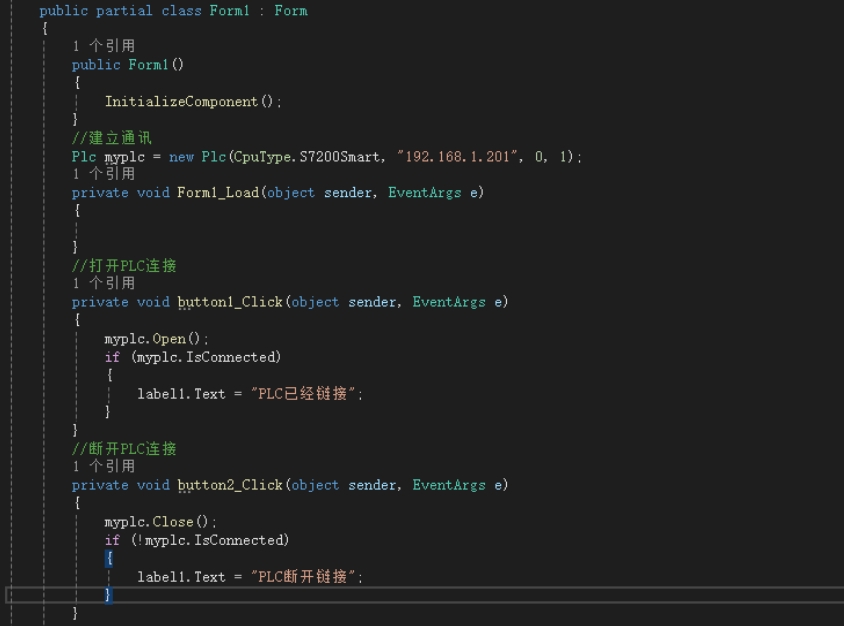This screenshot has height=626, width=844.
Task: Click the myplc variable declaration name
Action: (124, 157)
